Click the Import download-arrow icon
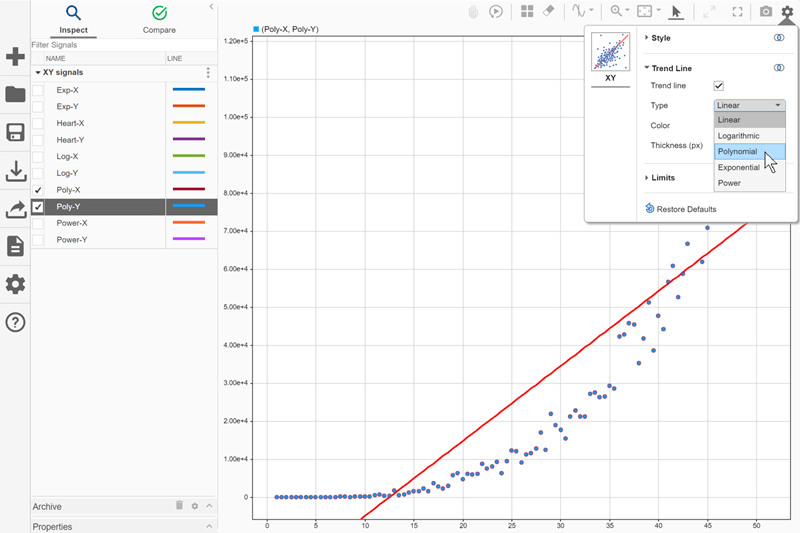The width and height of the screenshot is (800, 533). [16, 171]
